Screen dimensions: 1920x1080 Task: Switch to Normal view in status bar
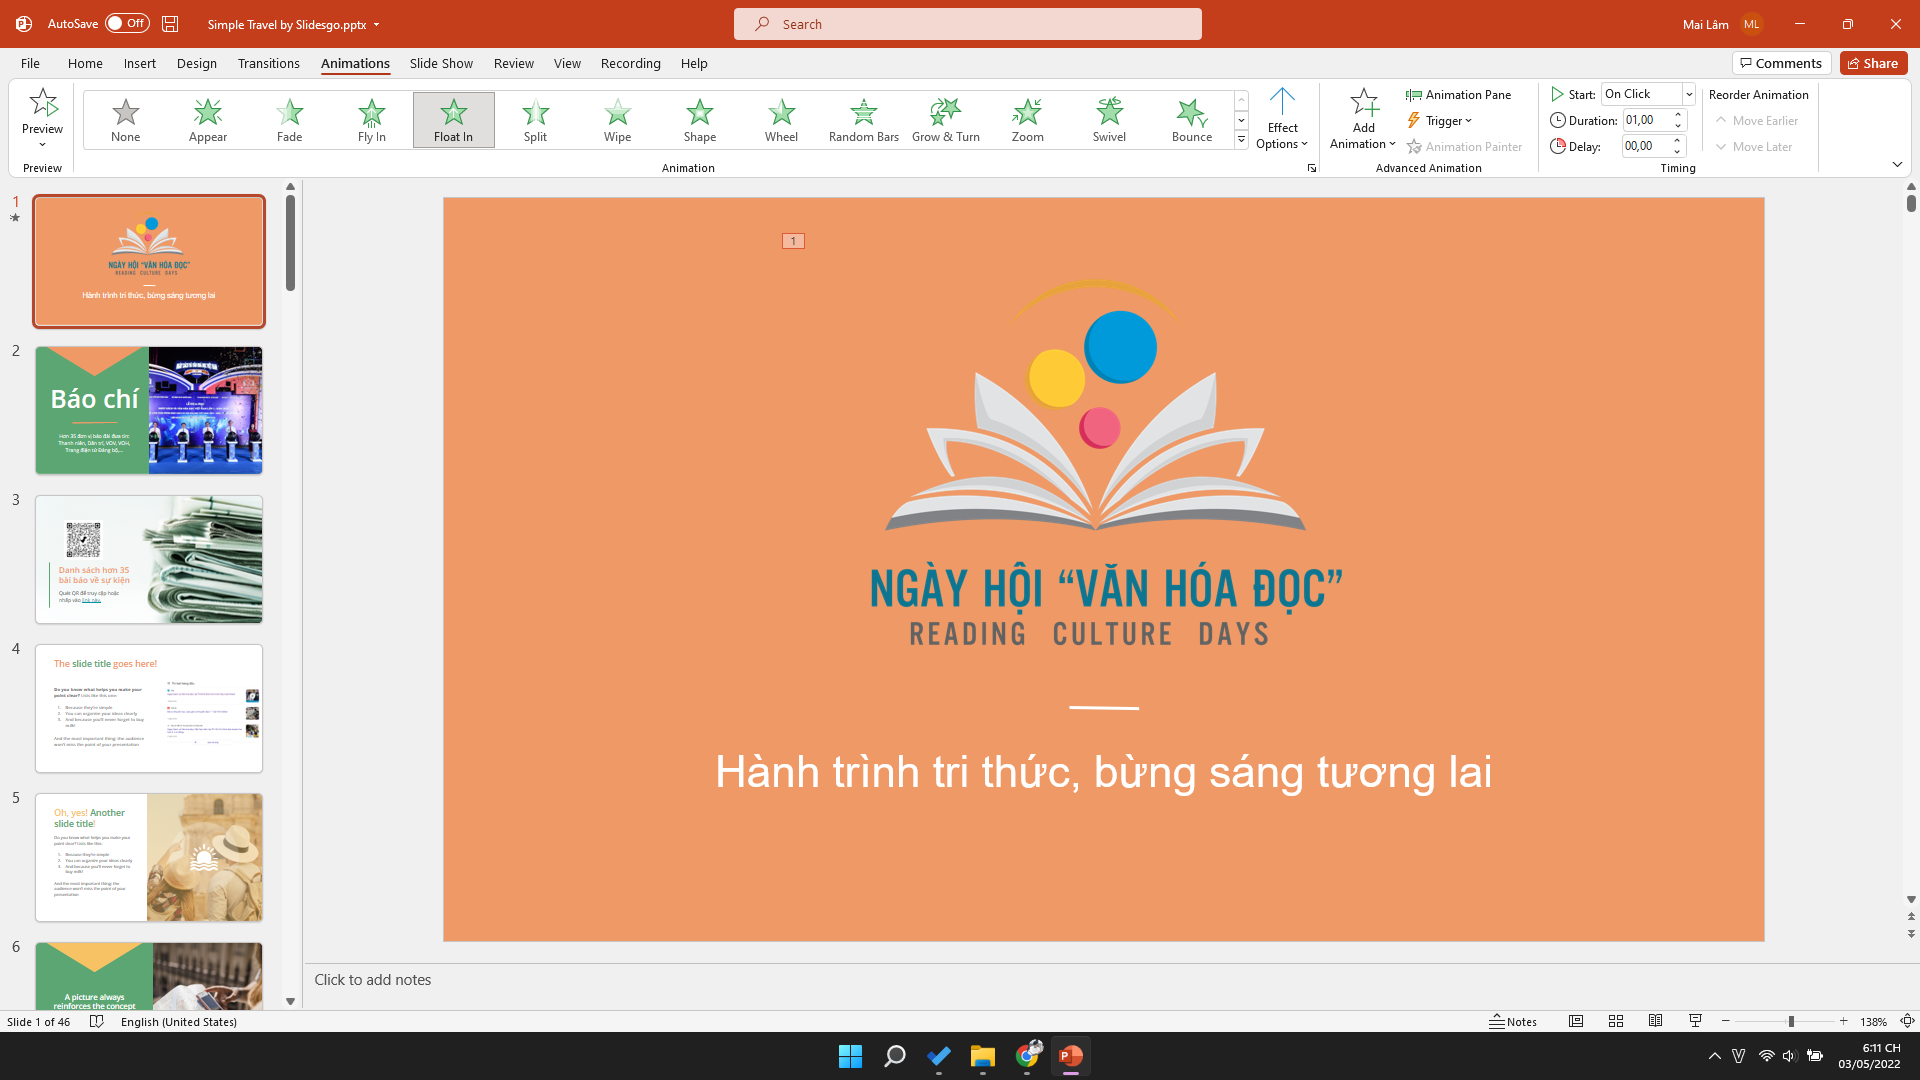pyautogui.click(x=1576, y=1021)
